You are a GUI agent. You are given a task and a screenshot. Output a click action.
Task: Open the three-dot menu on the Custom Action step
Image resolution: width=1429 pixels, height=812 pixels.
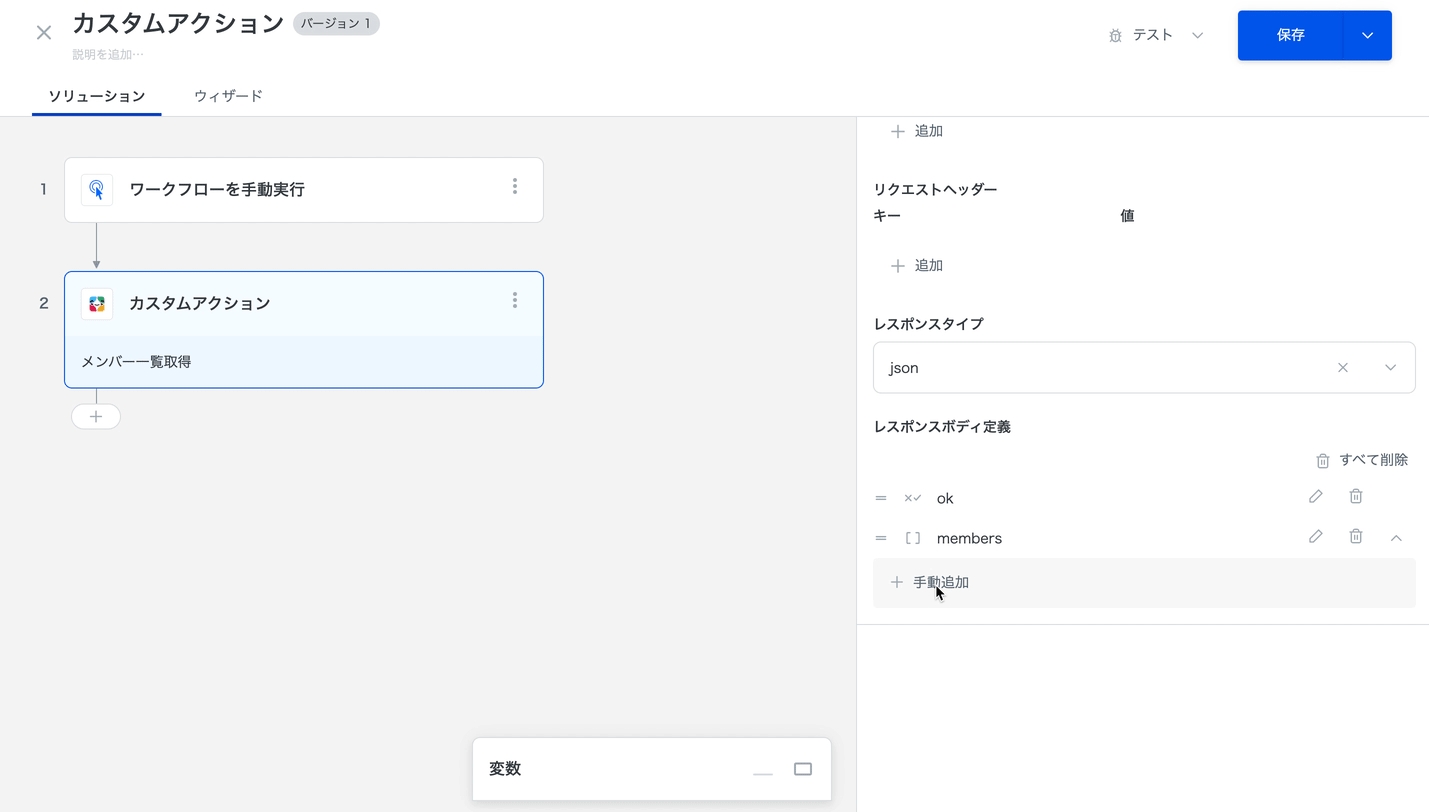(x=515, y=301)
